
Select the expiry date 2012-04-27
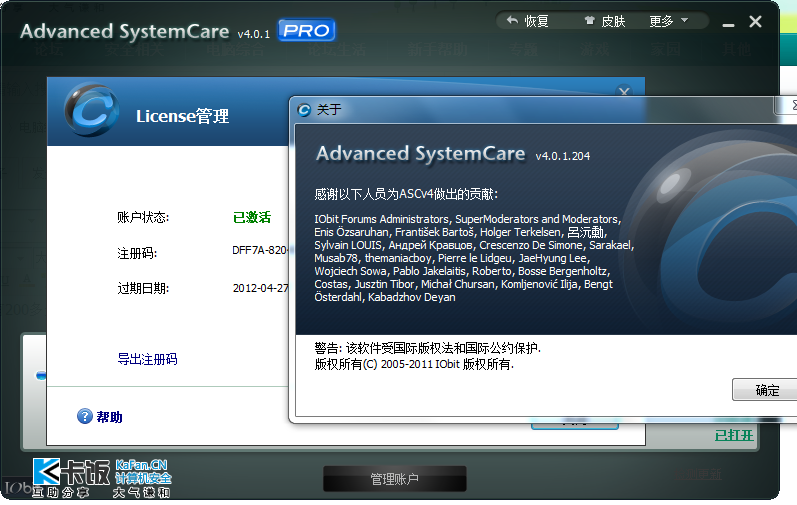click(x=260, y=288)
